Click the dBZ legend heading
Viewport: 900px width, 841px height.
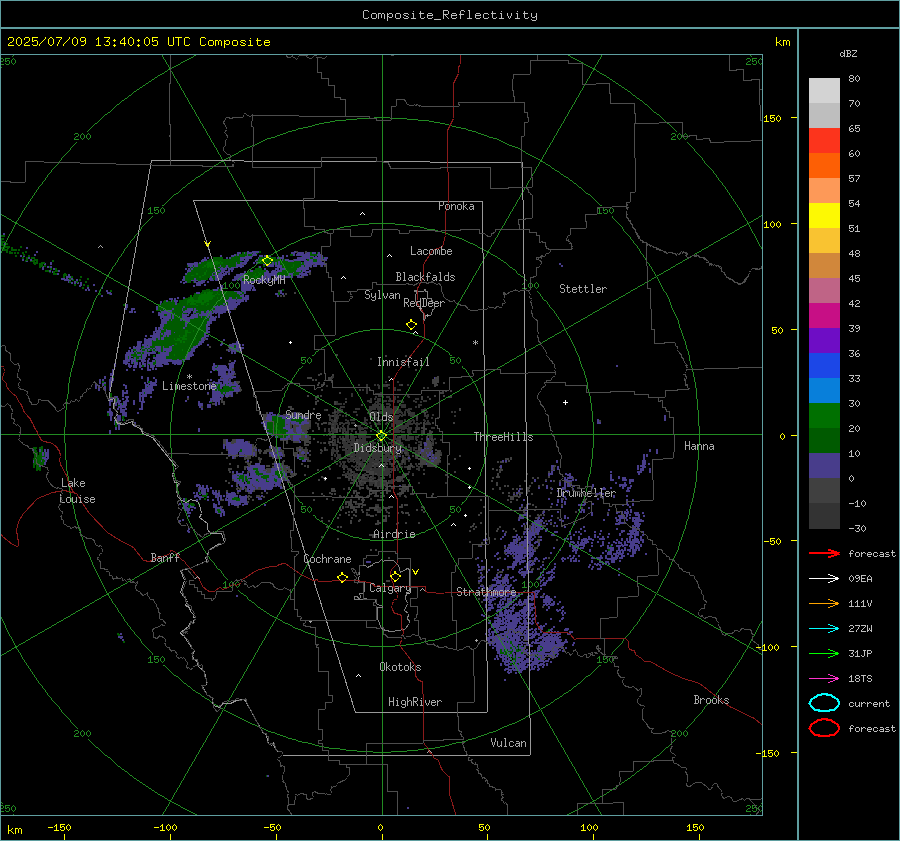tap(848, 54)
